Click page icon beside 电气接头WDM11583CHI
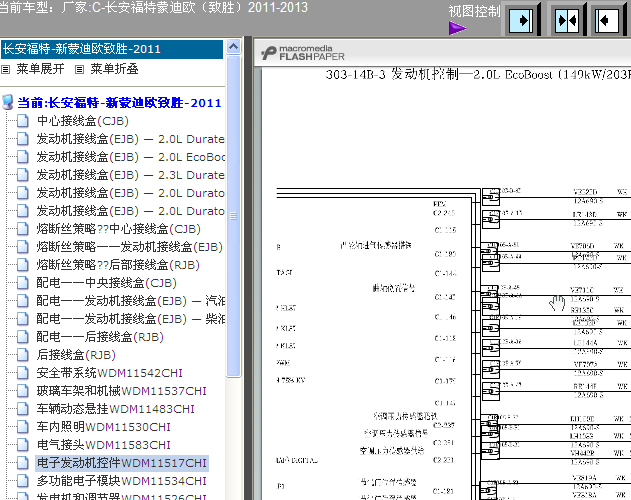631x500 pixels. coord(23,445)
